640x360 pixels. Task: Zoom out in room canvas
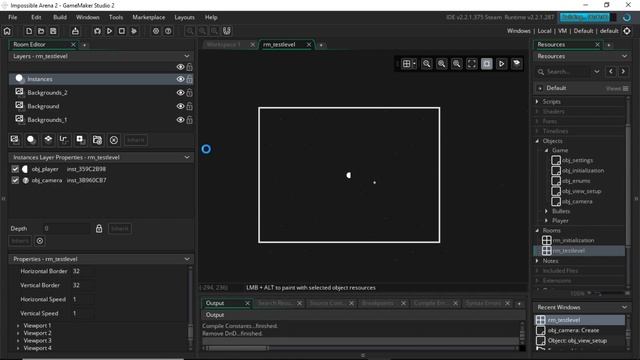(x=427, y=64)
